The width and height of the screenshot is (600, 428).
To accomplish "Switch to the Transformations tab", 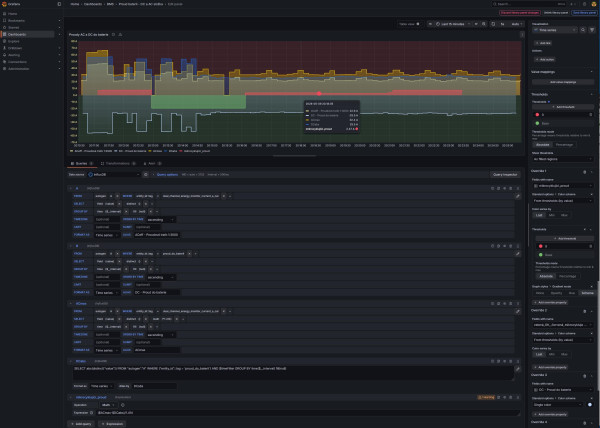I will [x=118, y=163].
